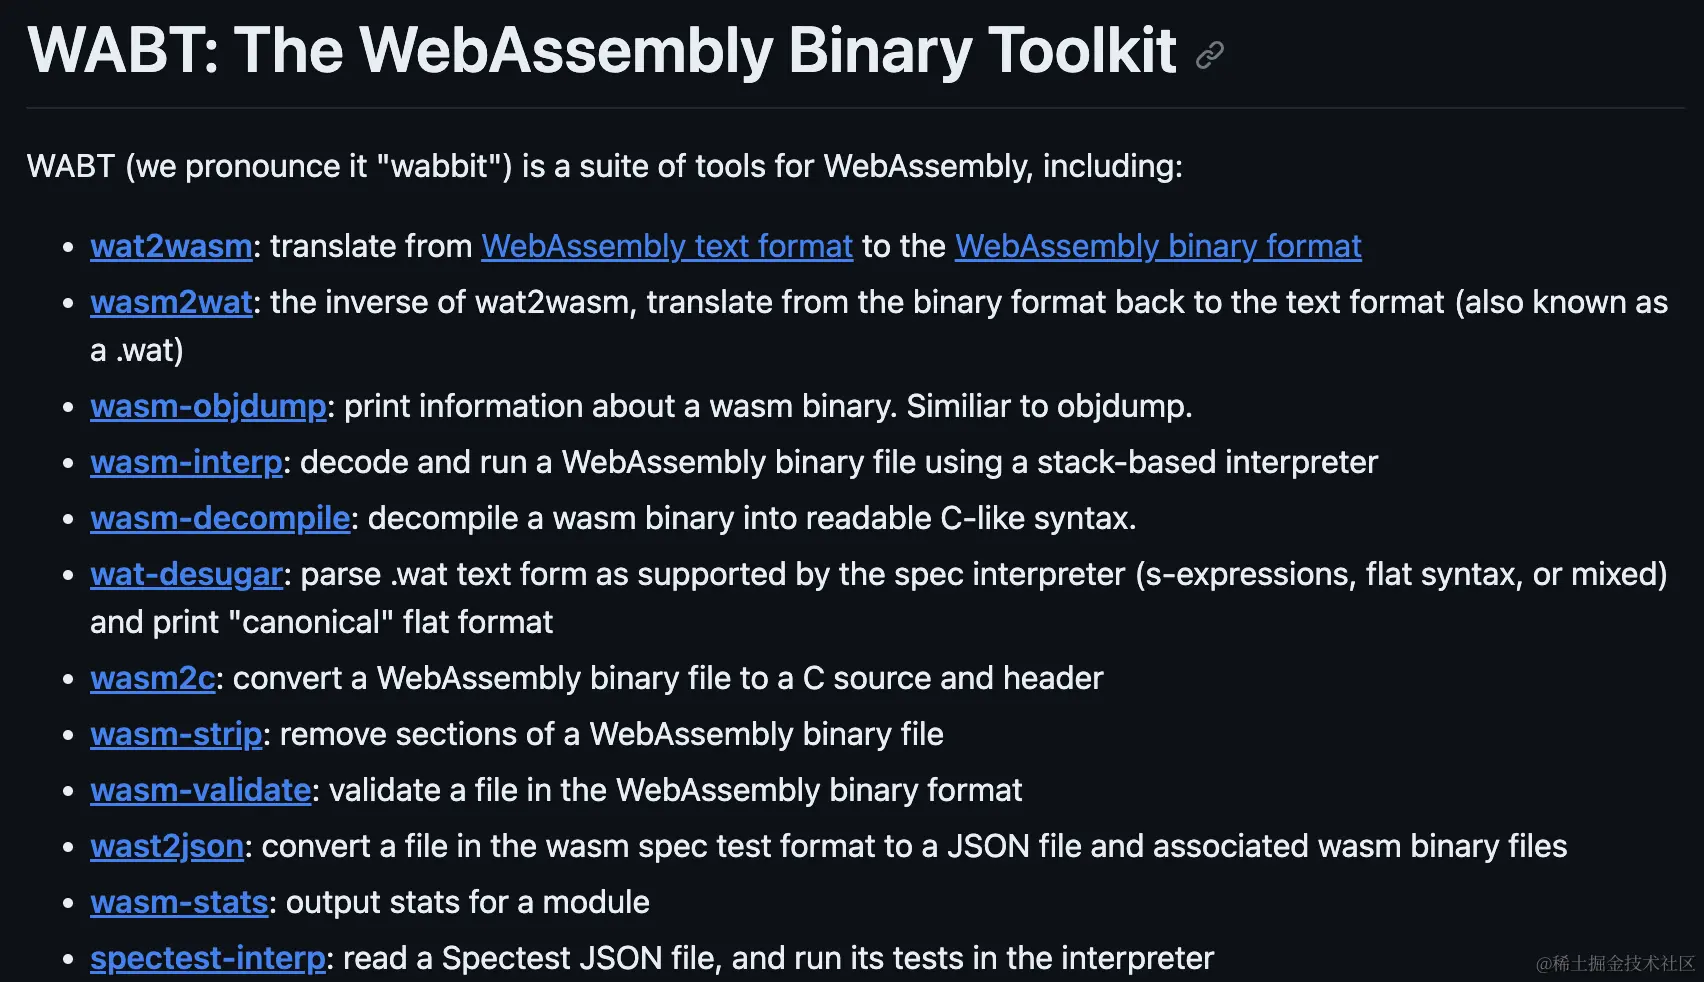
Task: Click the watermark in the bottom corner
Action: tap(1615, 963)
